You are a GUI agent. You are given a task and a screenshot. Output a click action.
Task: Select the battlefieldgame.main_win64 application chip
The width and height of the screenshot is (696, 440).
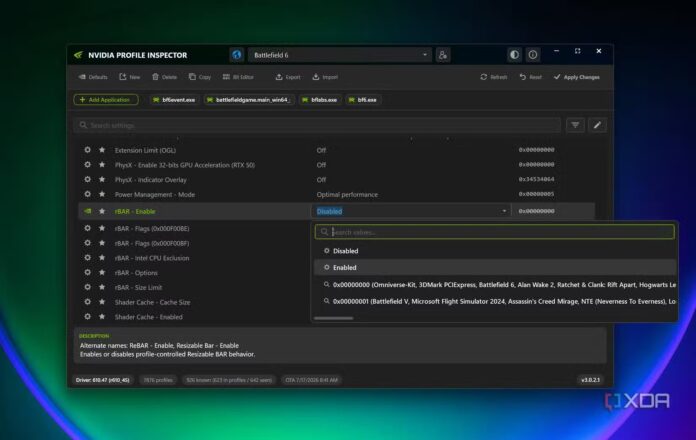point(249,100)
